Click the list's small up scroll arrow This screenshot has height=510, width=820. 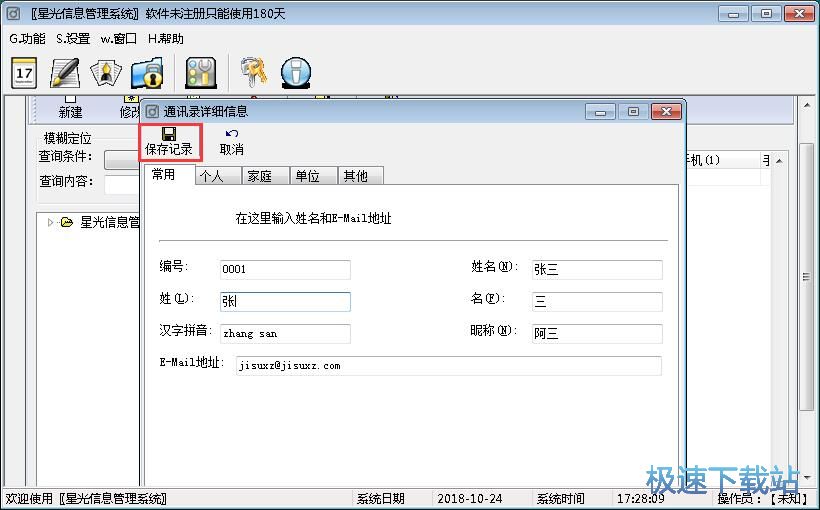coord(779,161)
